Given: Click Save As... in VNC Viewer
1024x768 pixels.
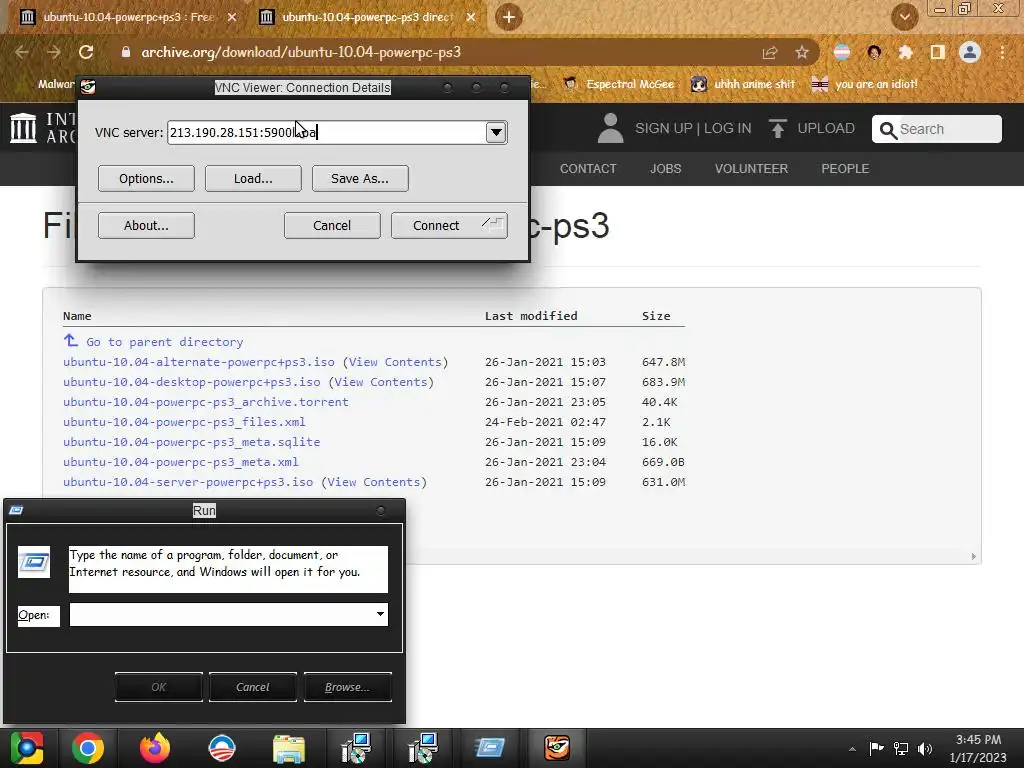Looking at the screenshot, I should tap(360, 178).
